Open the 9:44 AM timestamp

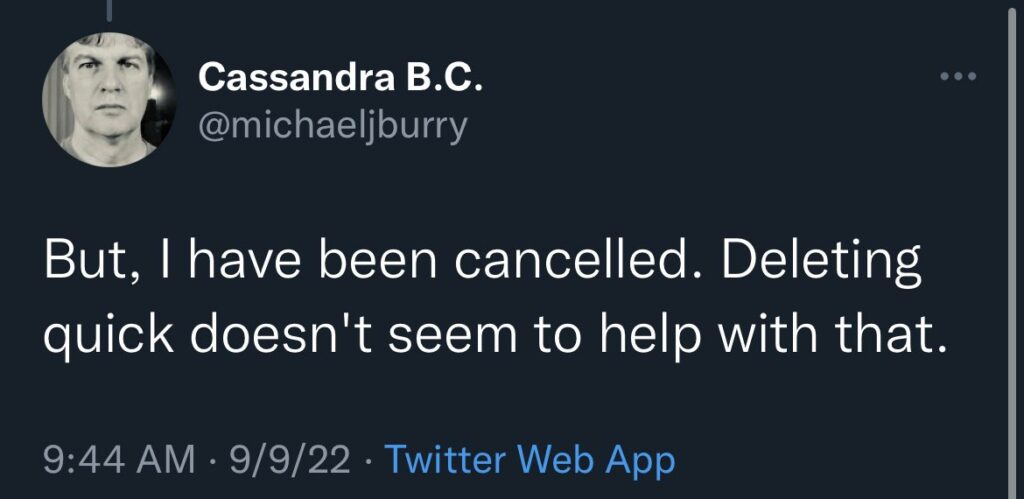[119, 461]
